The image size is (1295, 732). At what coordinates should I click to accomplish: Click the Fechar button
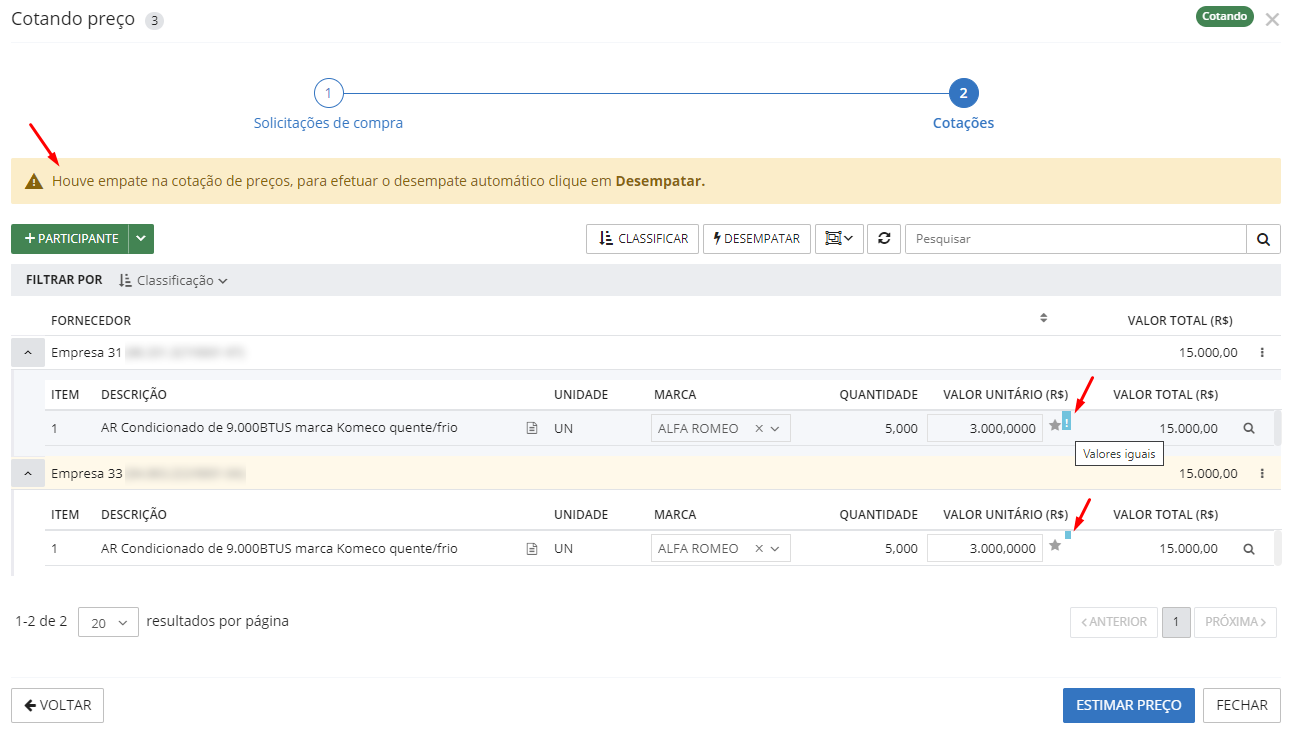click(1242, 705)
